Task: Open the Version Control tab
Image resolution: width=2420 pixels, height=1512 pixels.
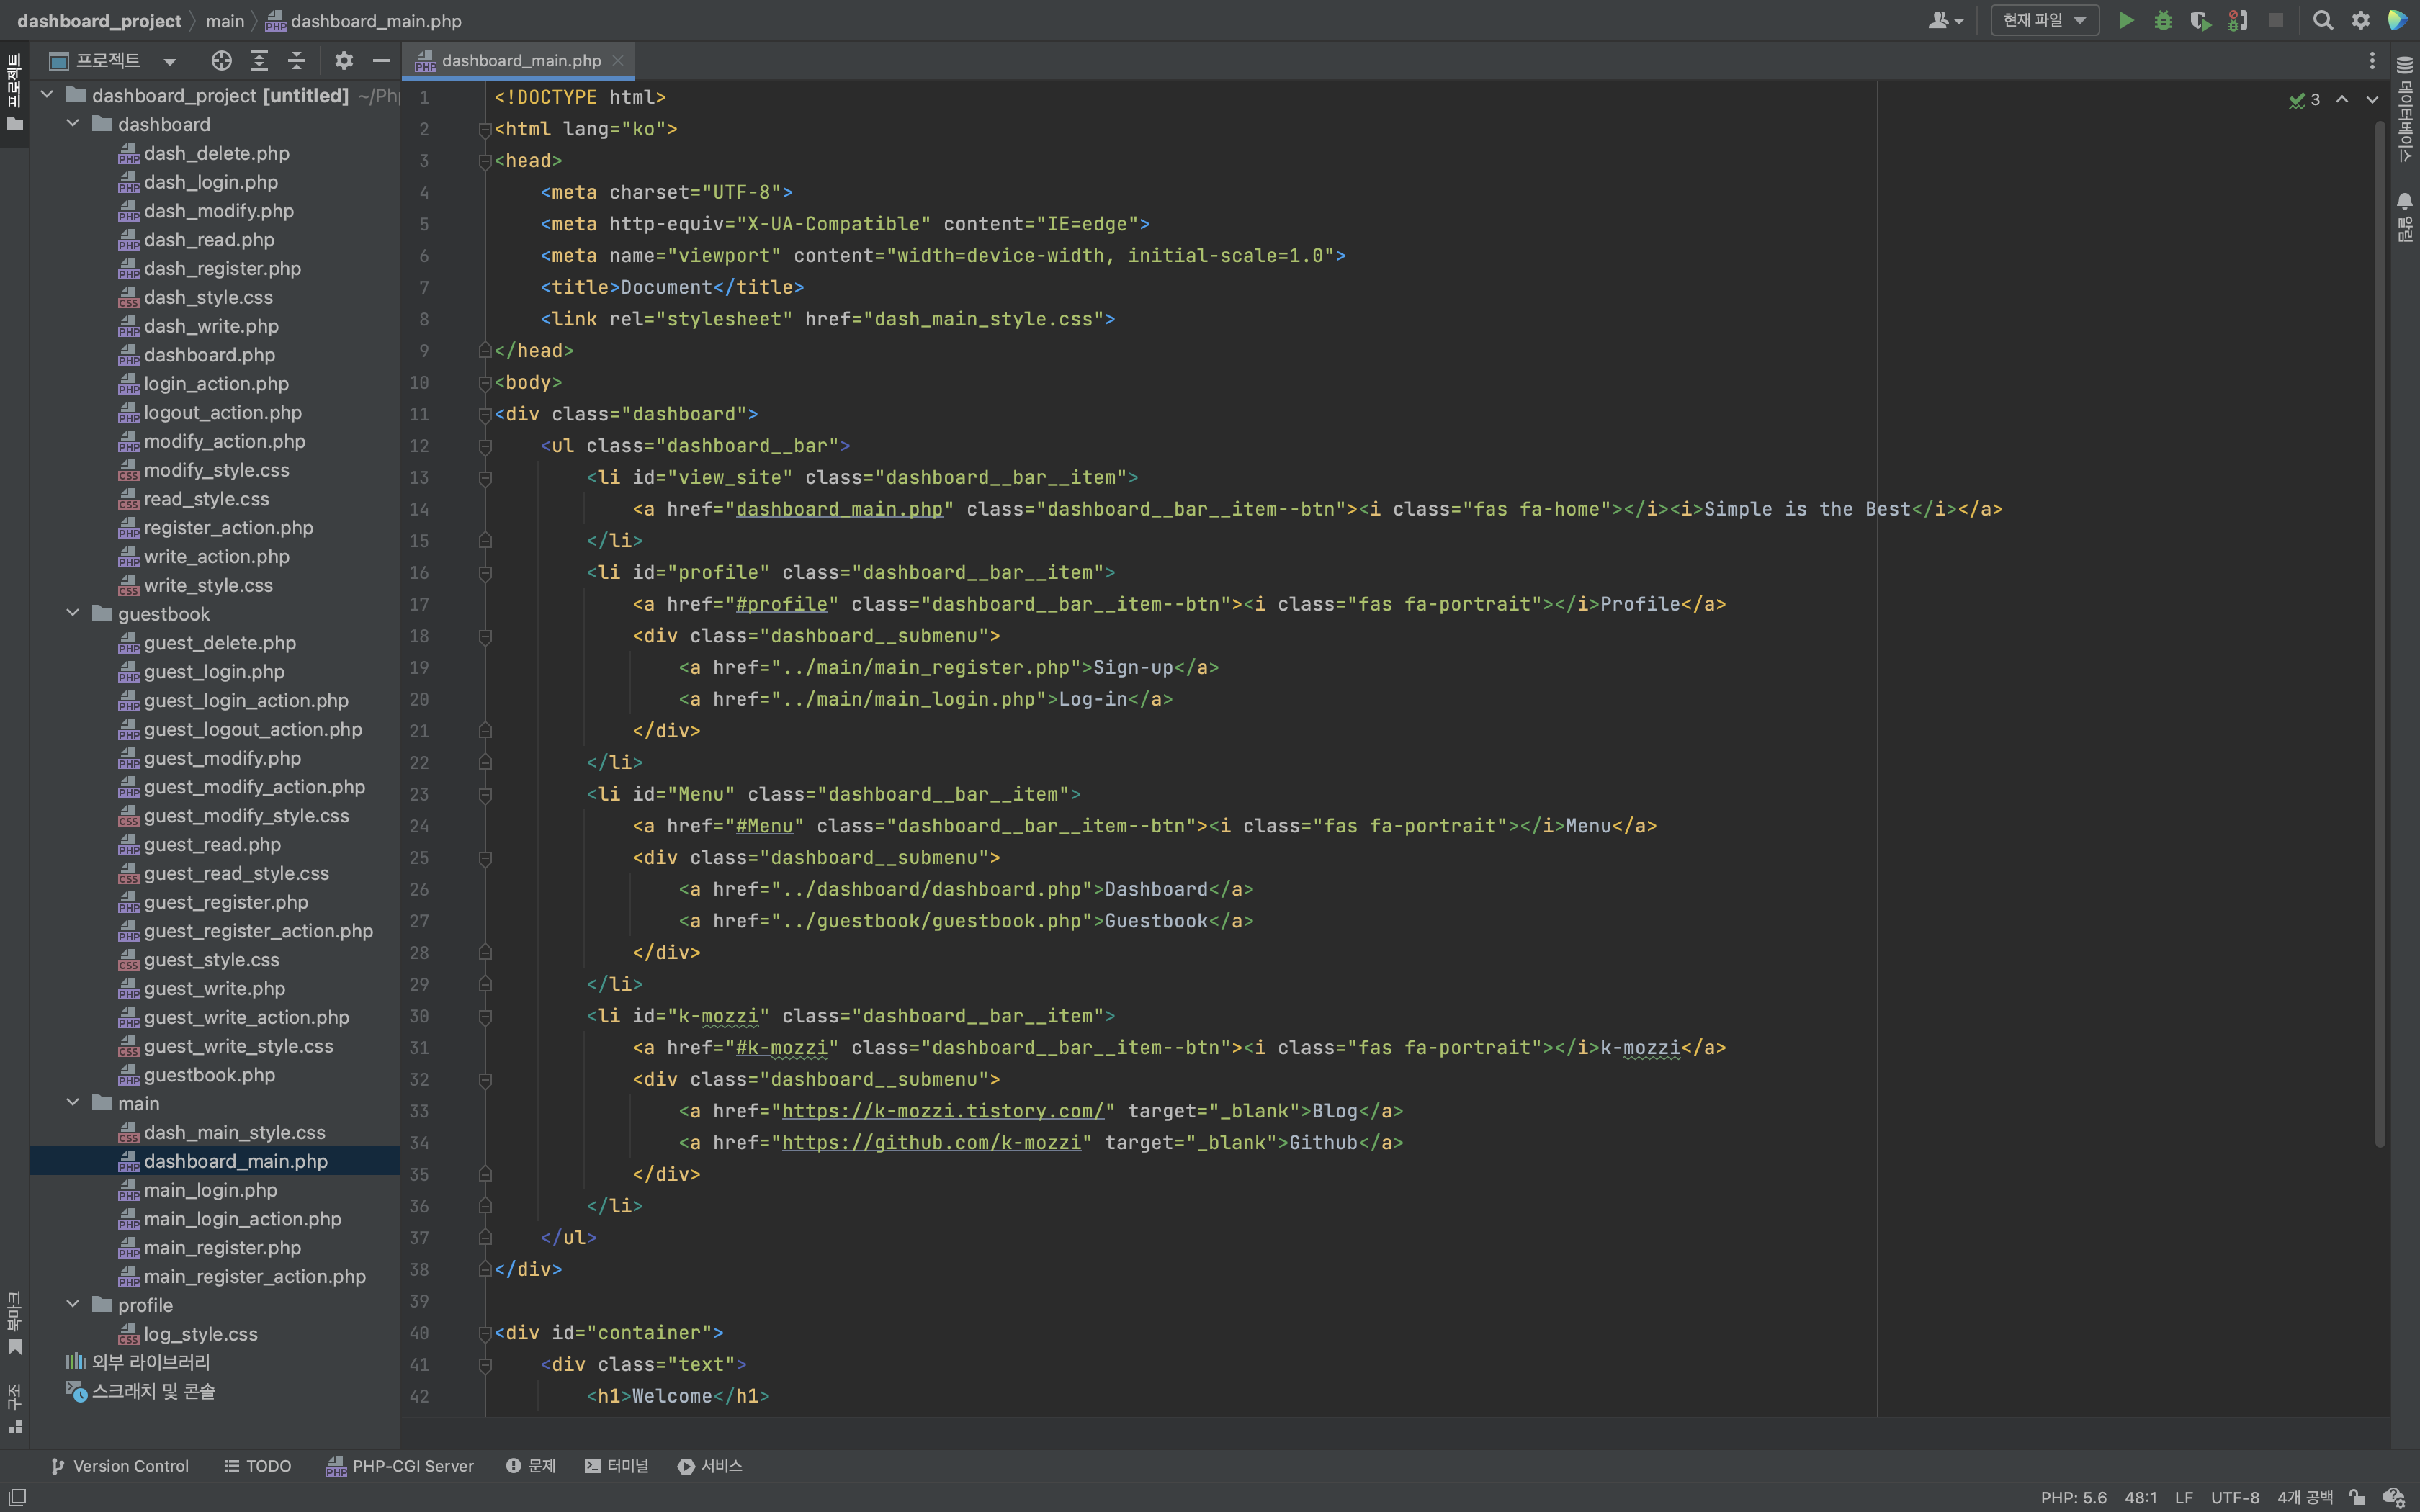Action: pyautogui.click(x=120, y=1466)
